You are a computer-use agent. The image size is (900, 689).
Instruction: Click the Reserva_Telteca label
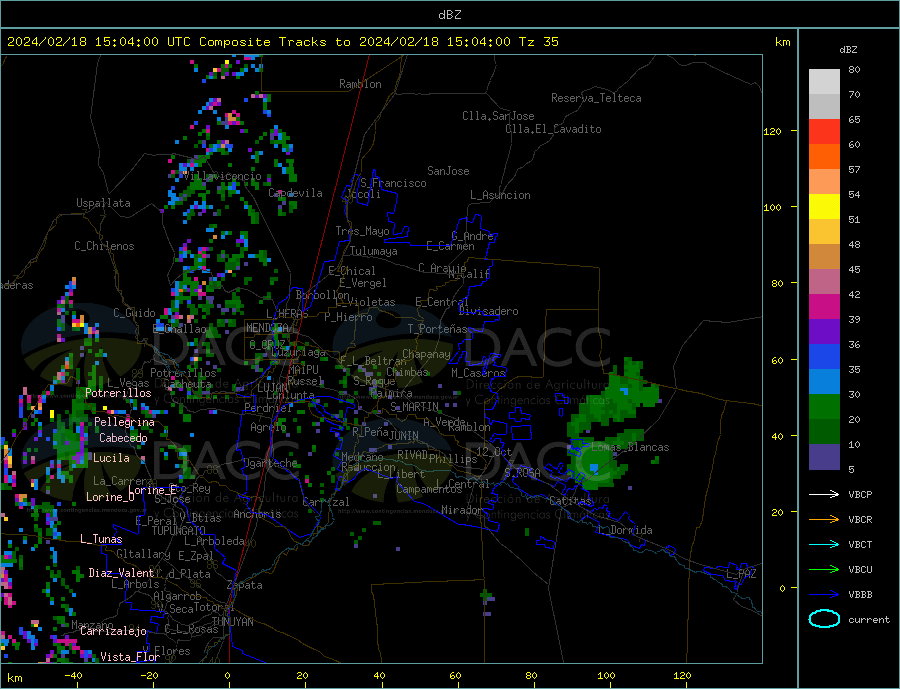[x=596, y=98]
